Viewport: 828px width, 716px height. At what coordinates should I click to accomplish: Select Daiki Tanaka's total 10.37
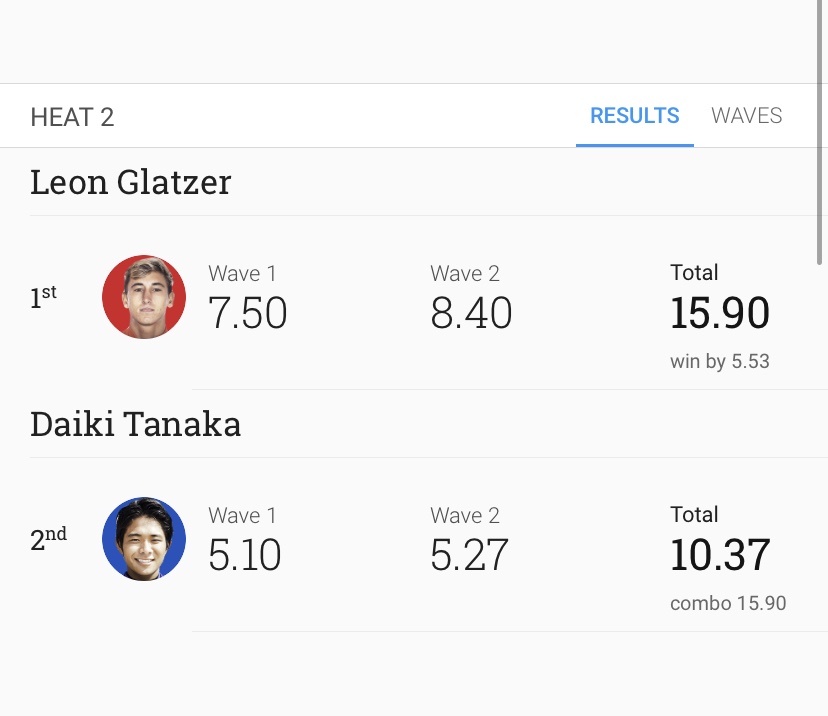(x=720, y=554)
